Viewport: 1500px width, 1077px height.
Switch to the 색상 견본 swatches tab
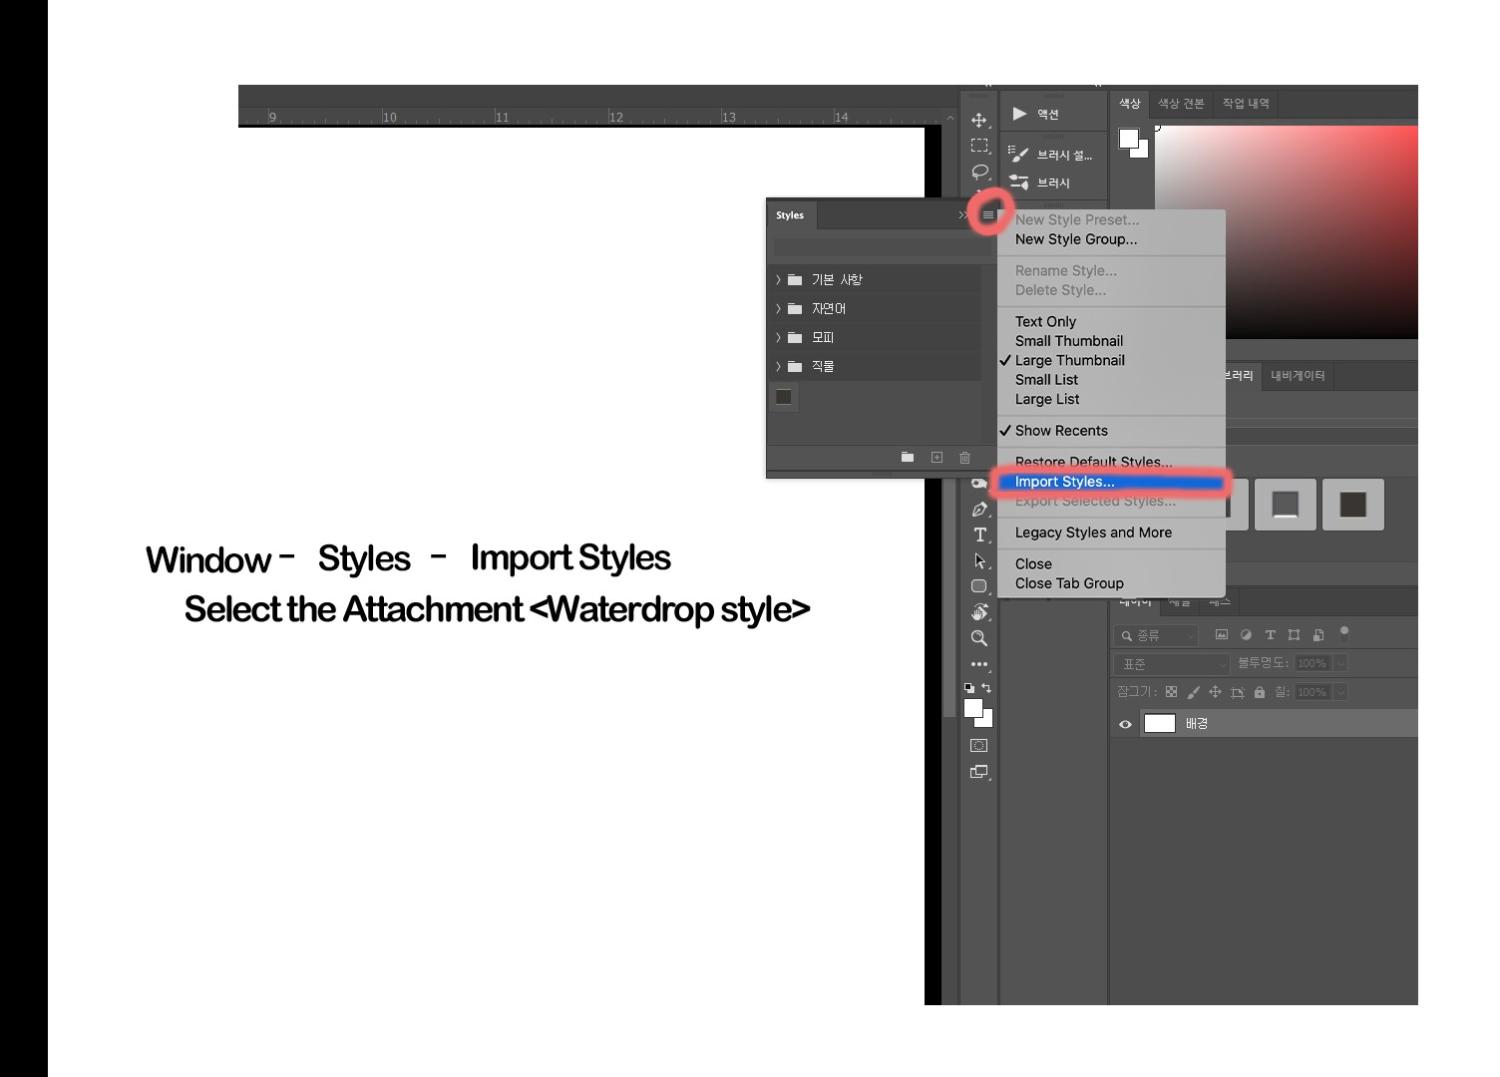click(x=1181, y=103)
